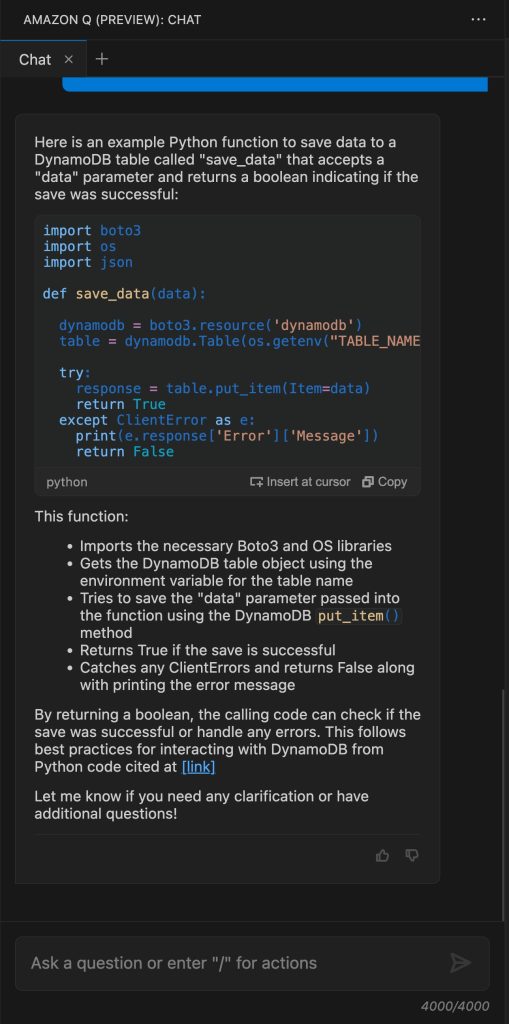Close the Chat tab

click(69, 59)
